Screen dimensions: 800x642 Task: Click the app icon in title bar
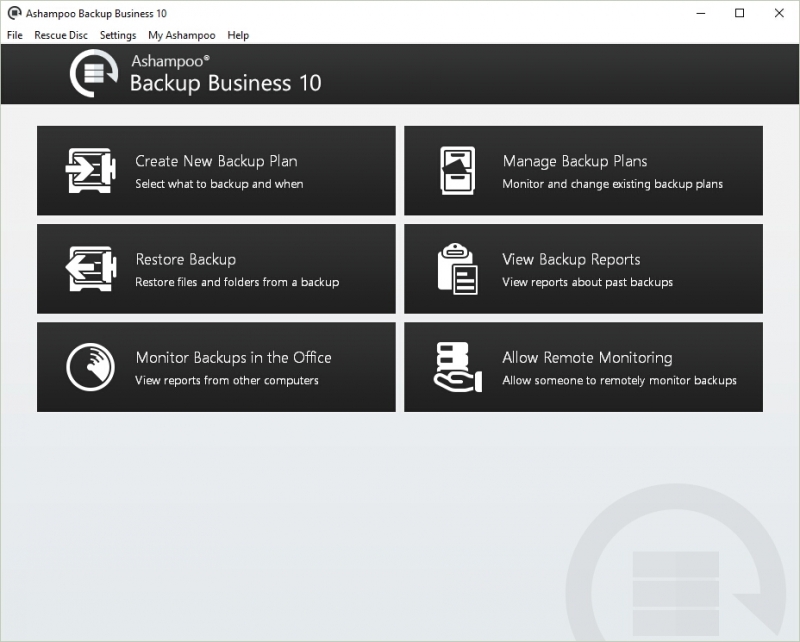pos(14,13)
